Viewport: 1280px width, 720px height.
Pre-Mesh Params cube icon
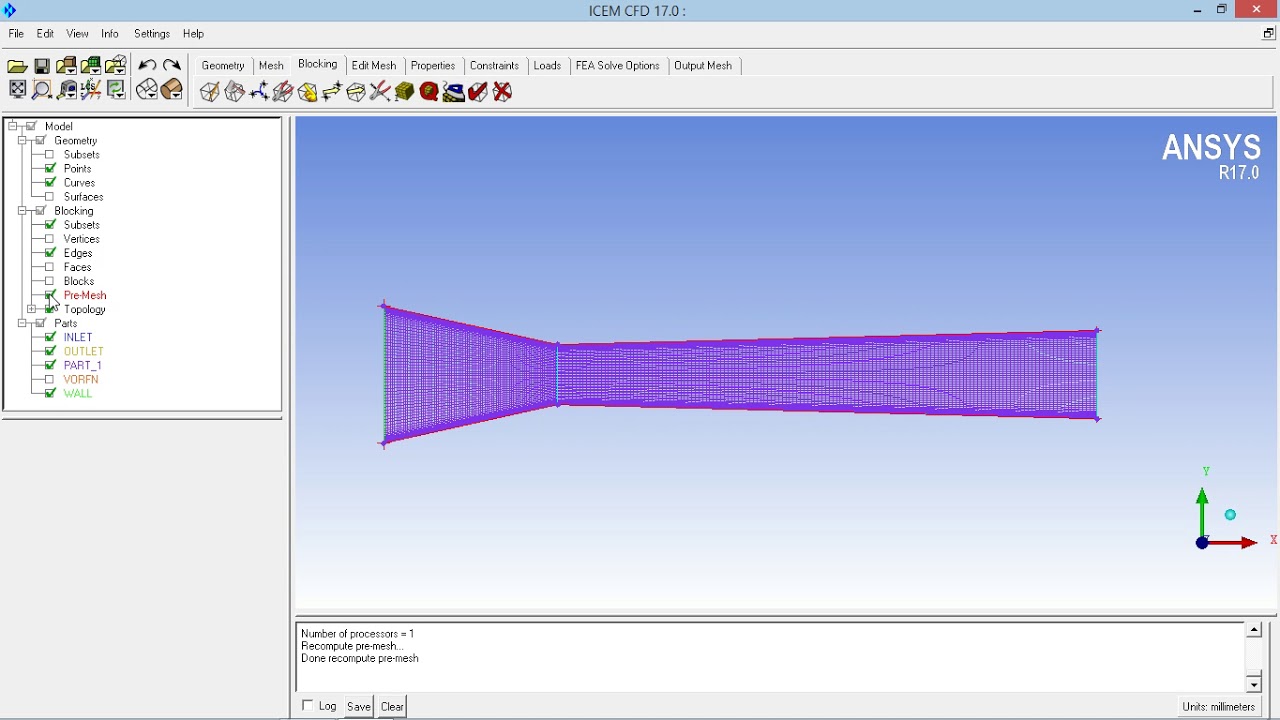click(x=405, y=92)
